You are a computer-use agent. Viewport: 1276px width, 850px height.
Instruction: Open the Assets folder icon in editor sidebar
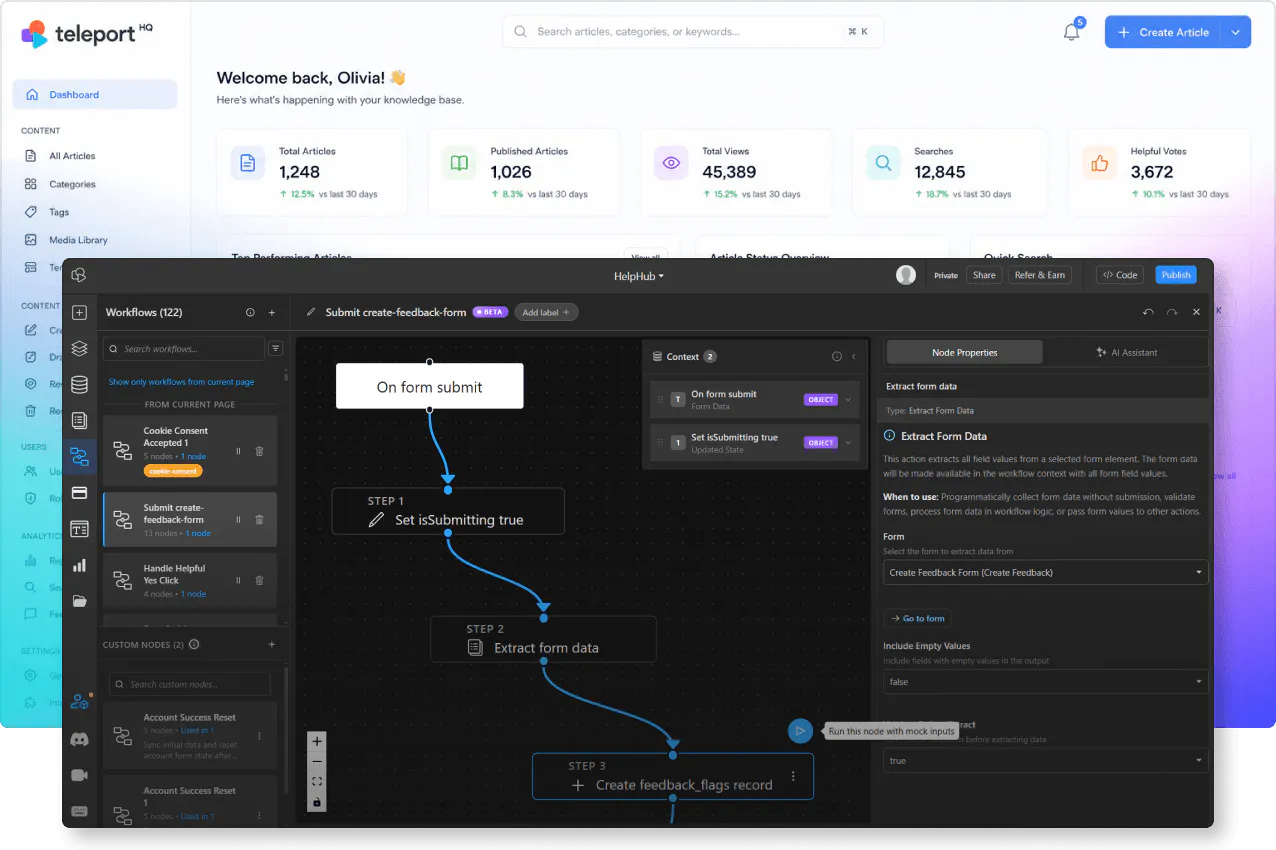coord(79,601)
